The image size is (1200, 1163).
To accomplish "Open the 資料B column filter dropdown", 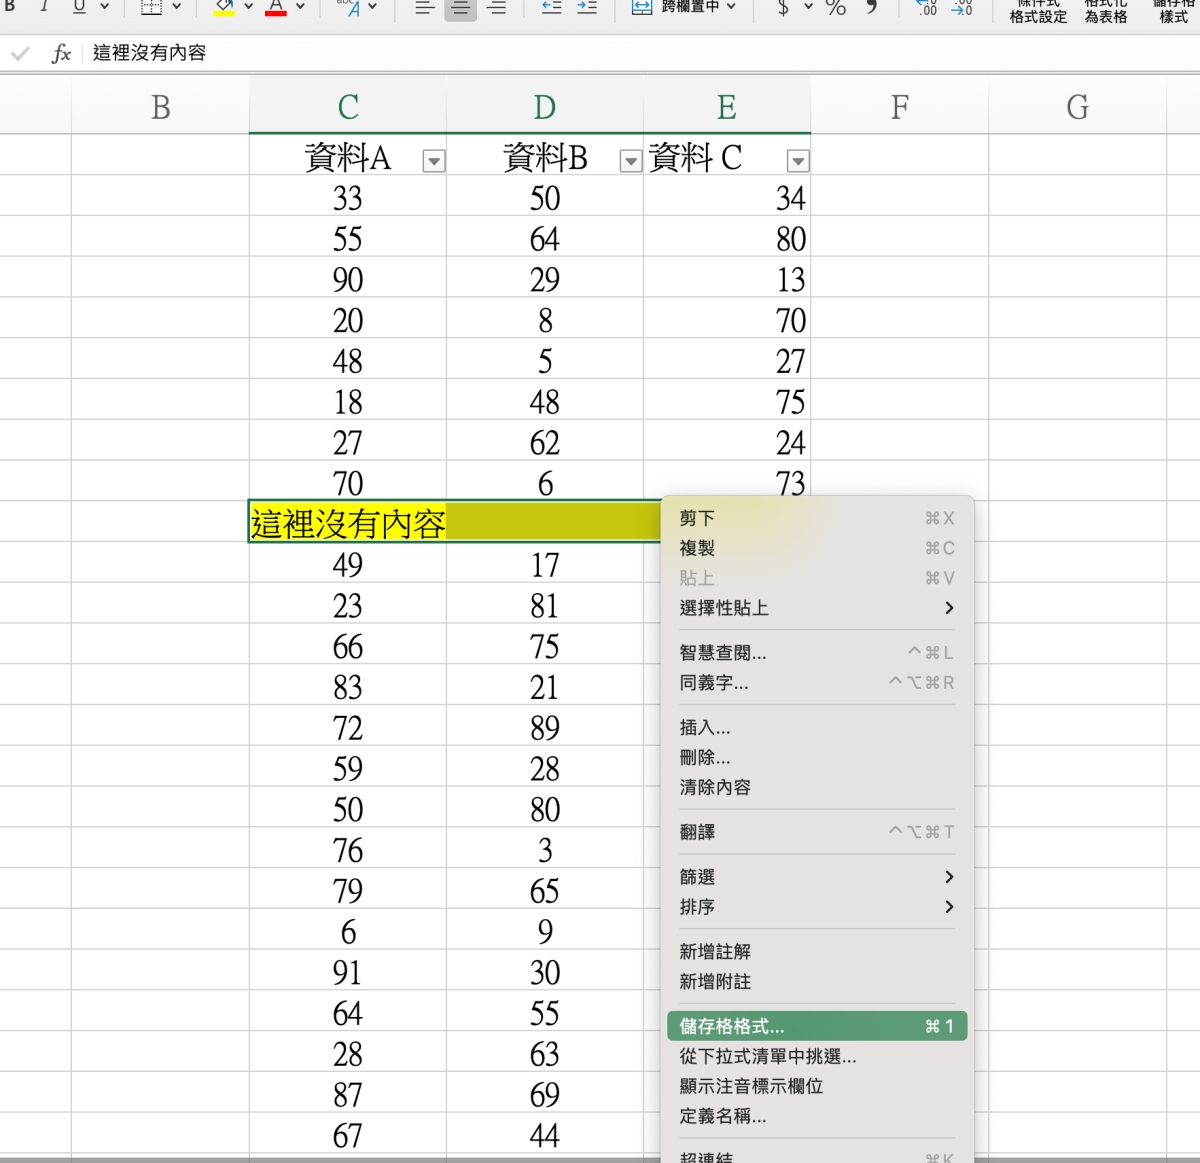I will (630, 161).
